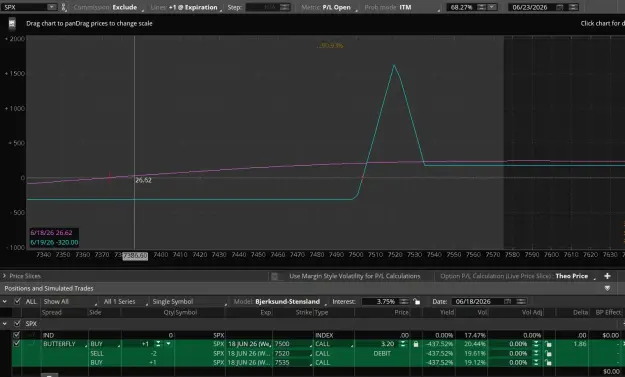This screenshot has width=625, height=377.
Task: Click the Strike column header
Action: point(304,312)
